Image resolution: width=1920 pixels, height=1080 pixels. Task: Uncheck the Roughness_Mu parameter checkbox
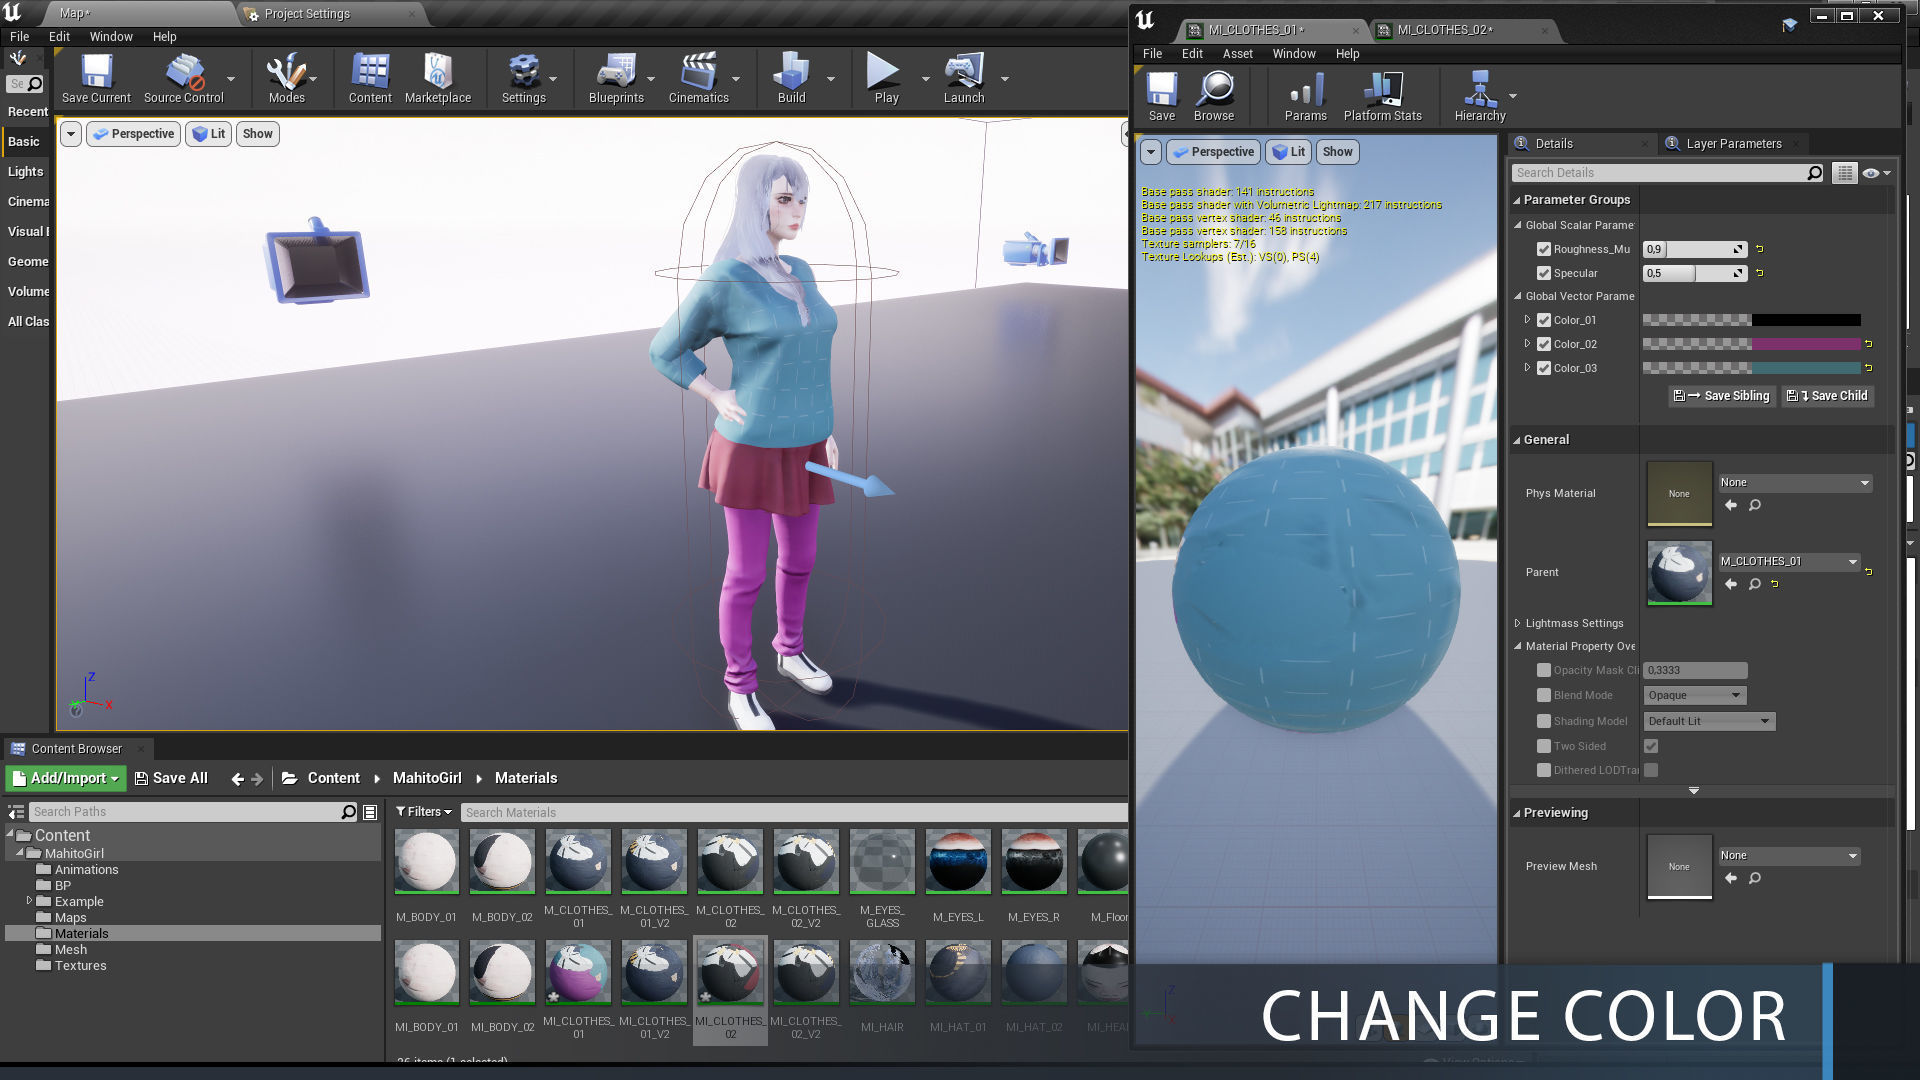click(x=1544, y=249)
